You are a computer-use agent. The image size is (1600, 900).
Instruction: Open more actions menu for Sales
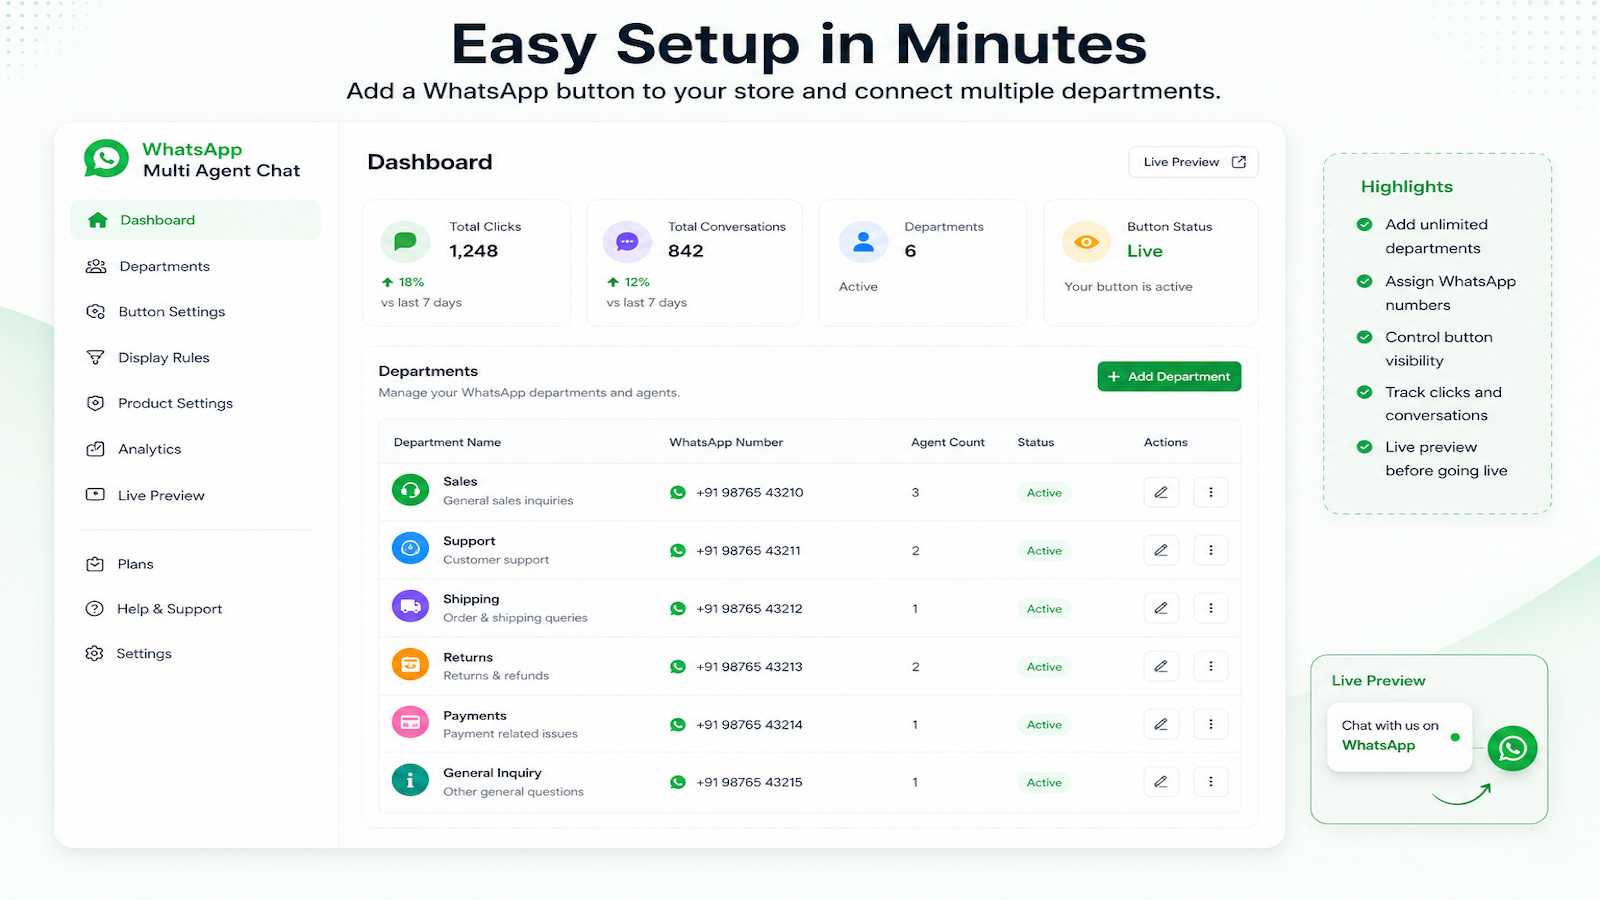pos(1211,492)
